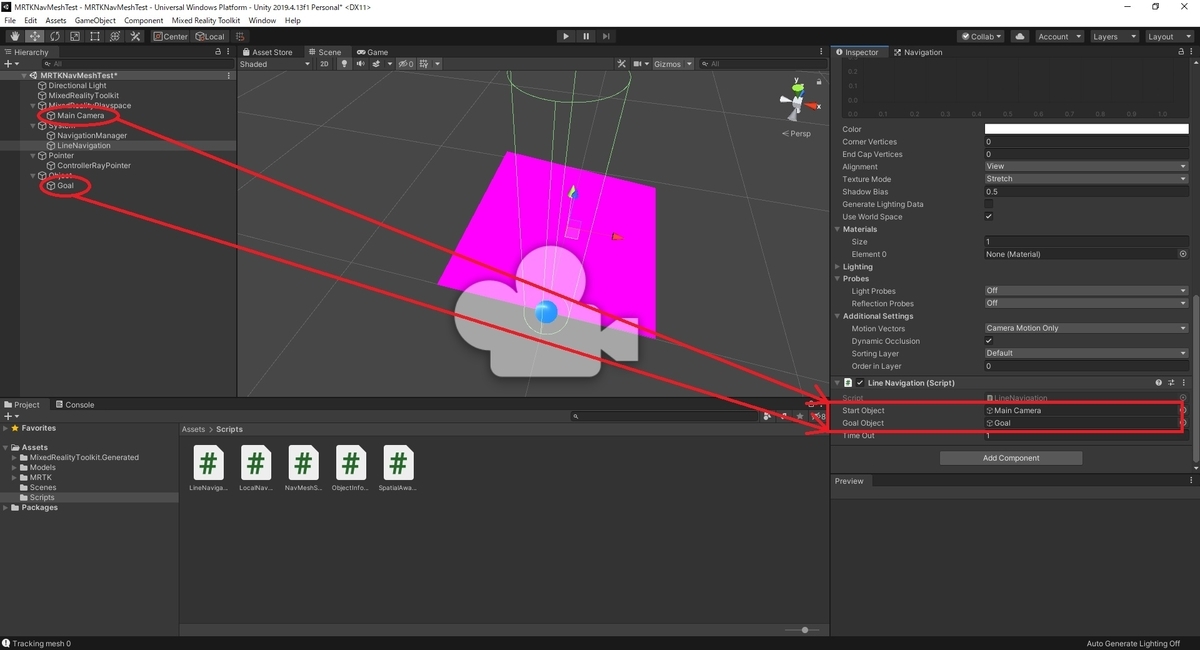Click Add Component button
Viewport: 1200px width, 650px height.
coord(1011,458)
